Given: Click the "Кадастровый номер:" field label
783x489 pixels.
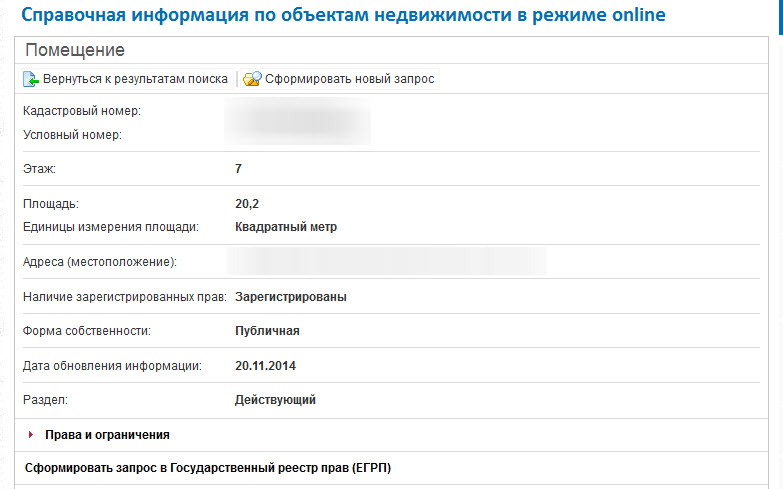Looking at the screenshot, I should click(81, 111).
